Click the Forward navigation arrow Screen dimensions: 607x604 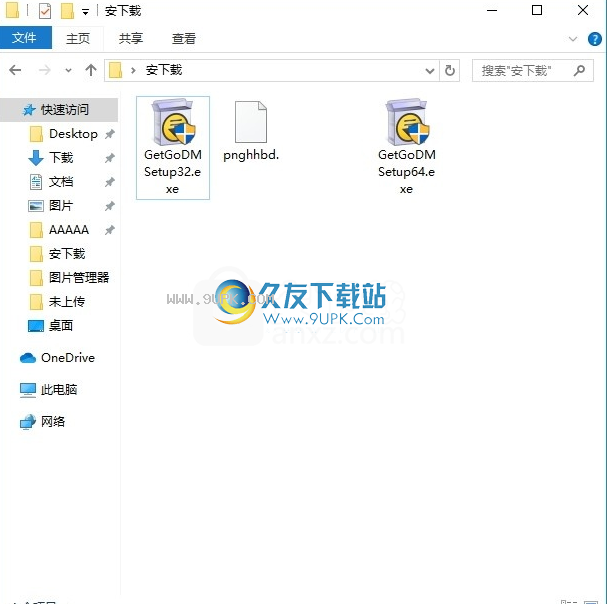(x=45, y=70)
